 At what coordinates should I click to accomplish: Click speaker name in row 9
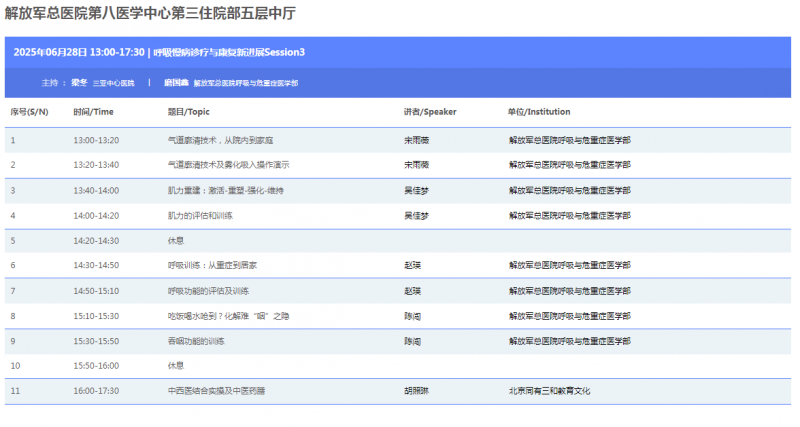coord(412,341)
